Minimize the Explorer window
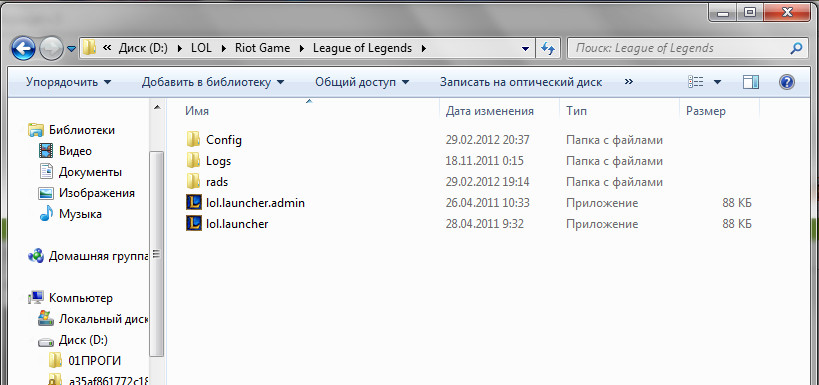This screenshot has height=385, width=819. tap(723, 12)
